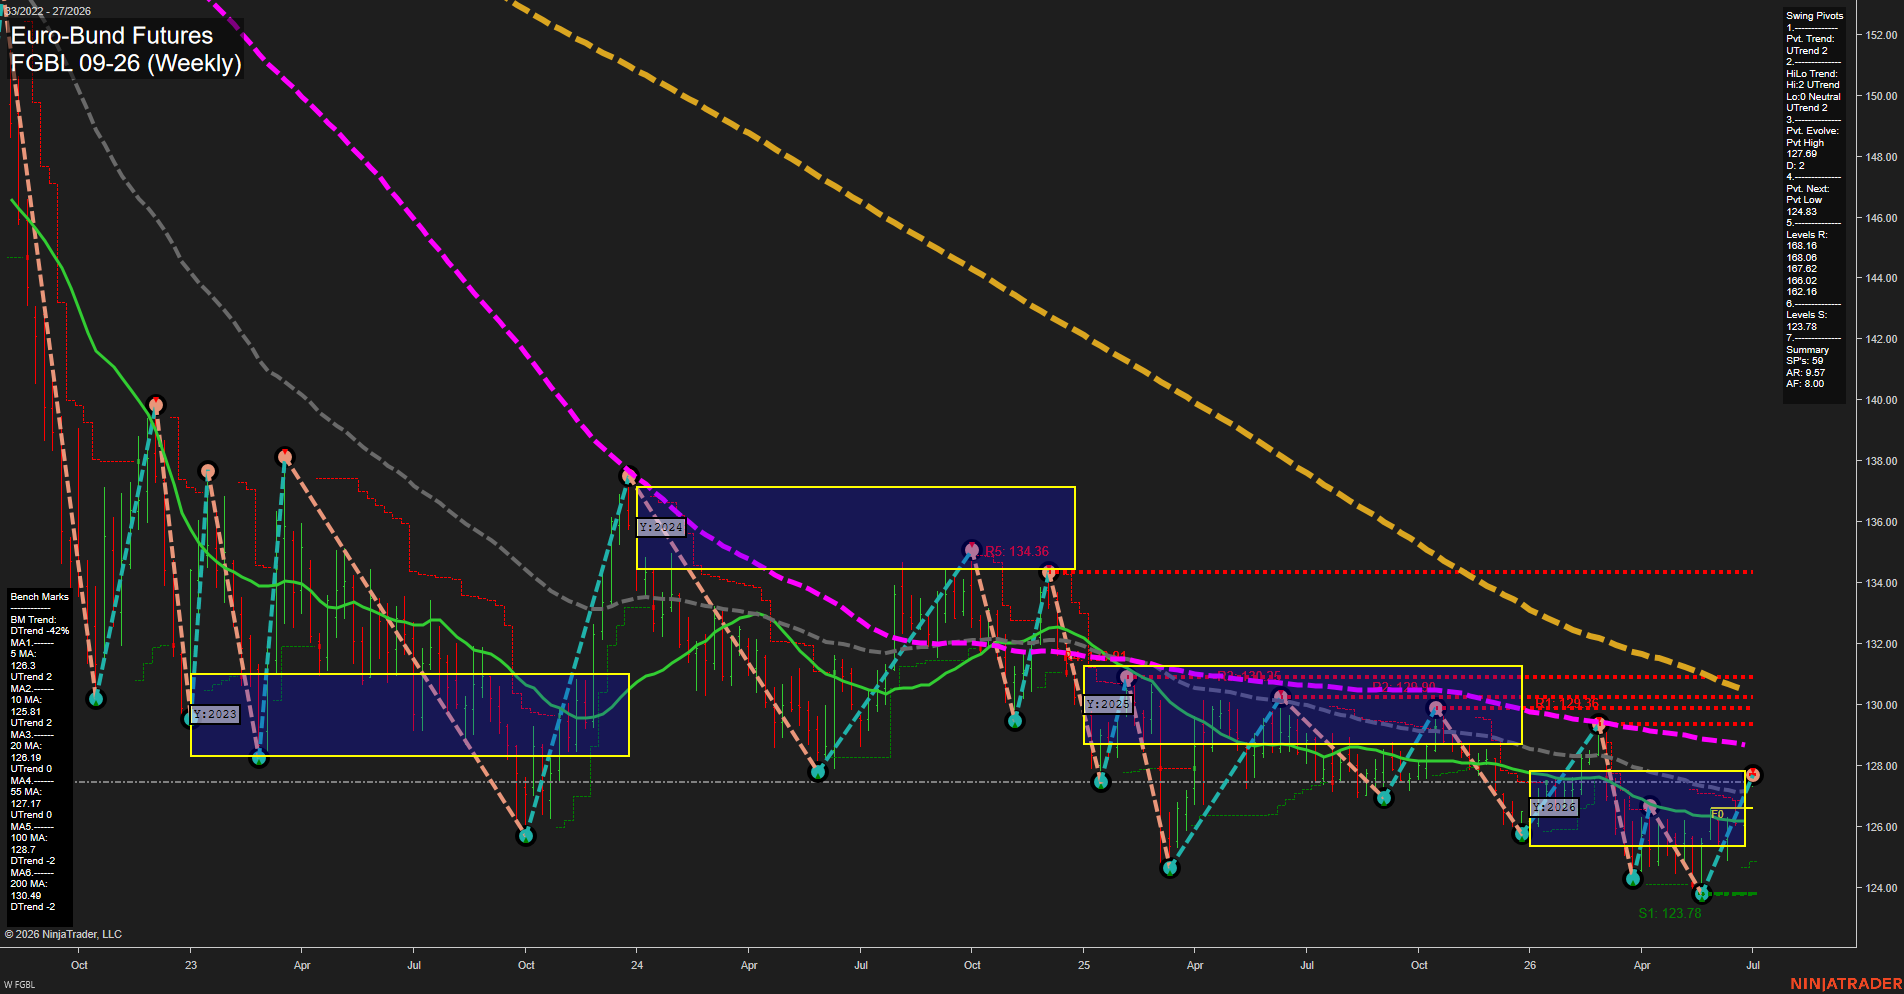
Task: Click the 128.00 price axis label
Action: point(1880,766)
